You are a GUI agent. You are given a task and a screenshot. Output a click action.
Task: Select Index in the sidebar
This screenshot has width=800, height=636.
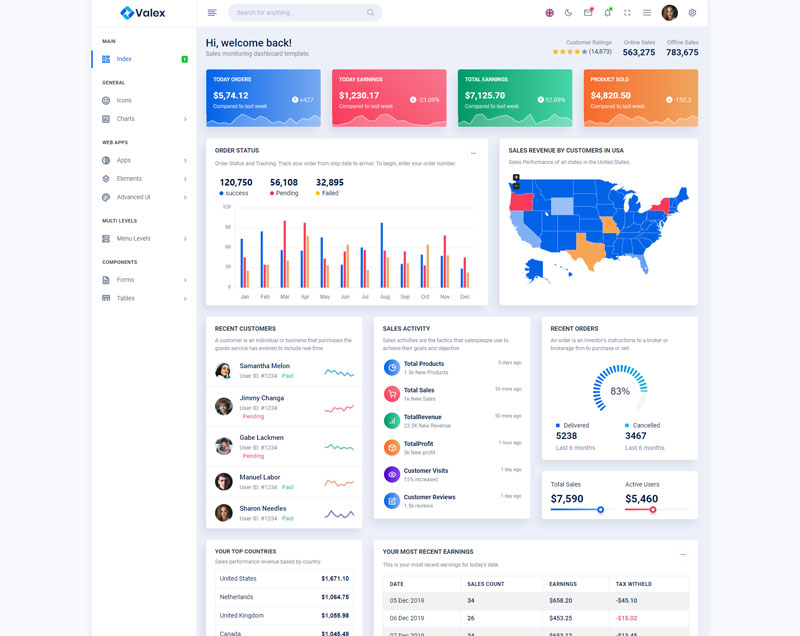pos(124,59)
